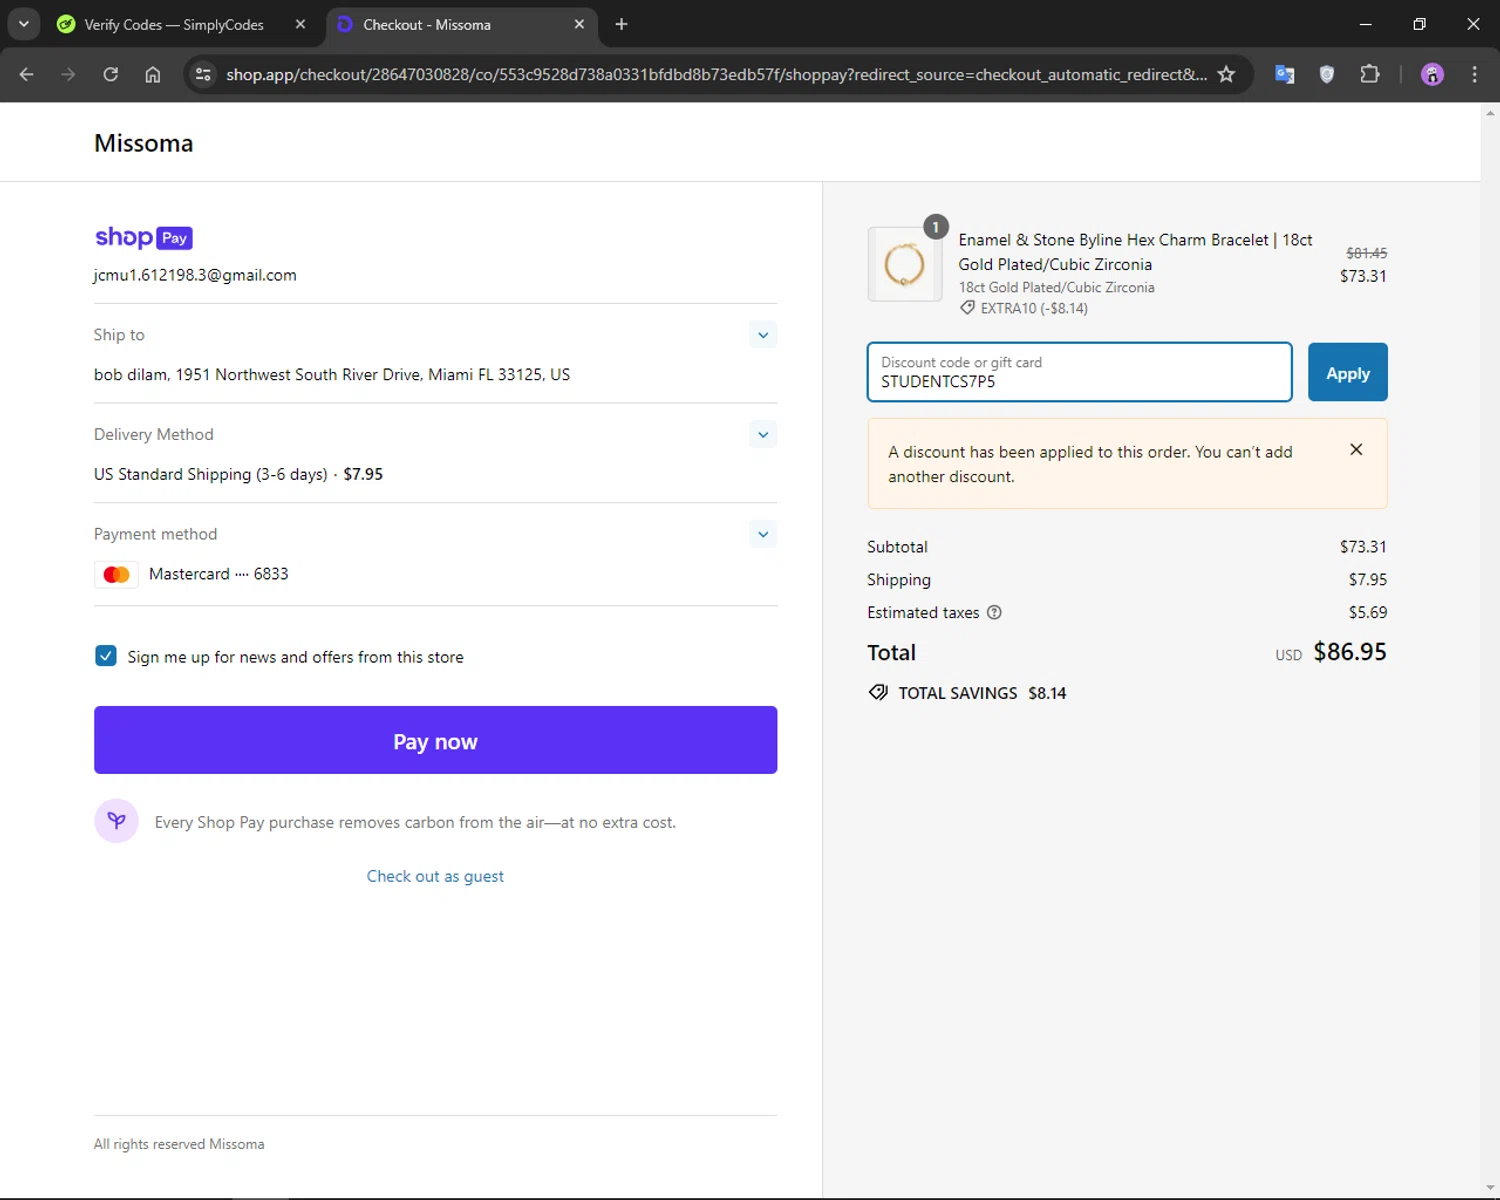
Task: Bookmark this page with the star
Action: coord(1226,74)
